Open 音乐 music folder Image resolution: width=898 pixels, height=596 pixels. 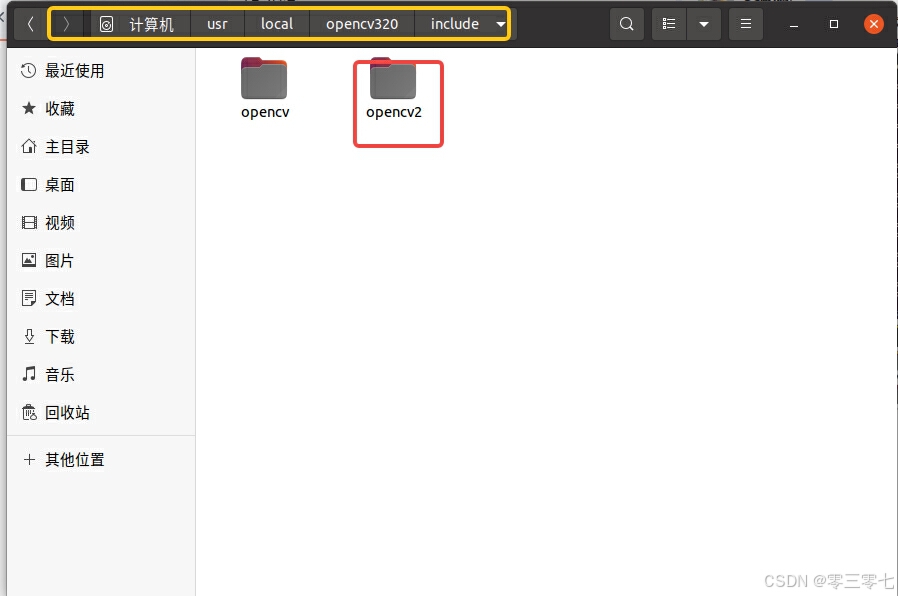click(101, 375)
